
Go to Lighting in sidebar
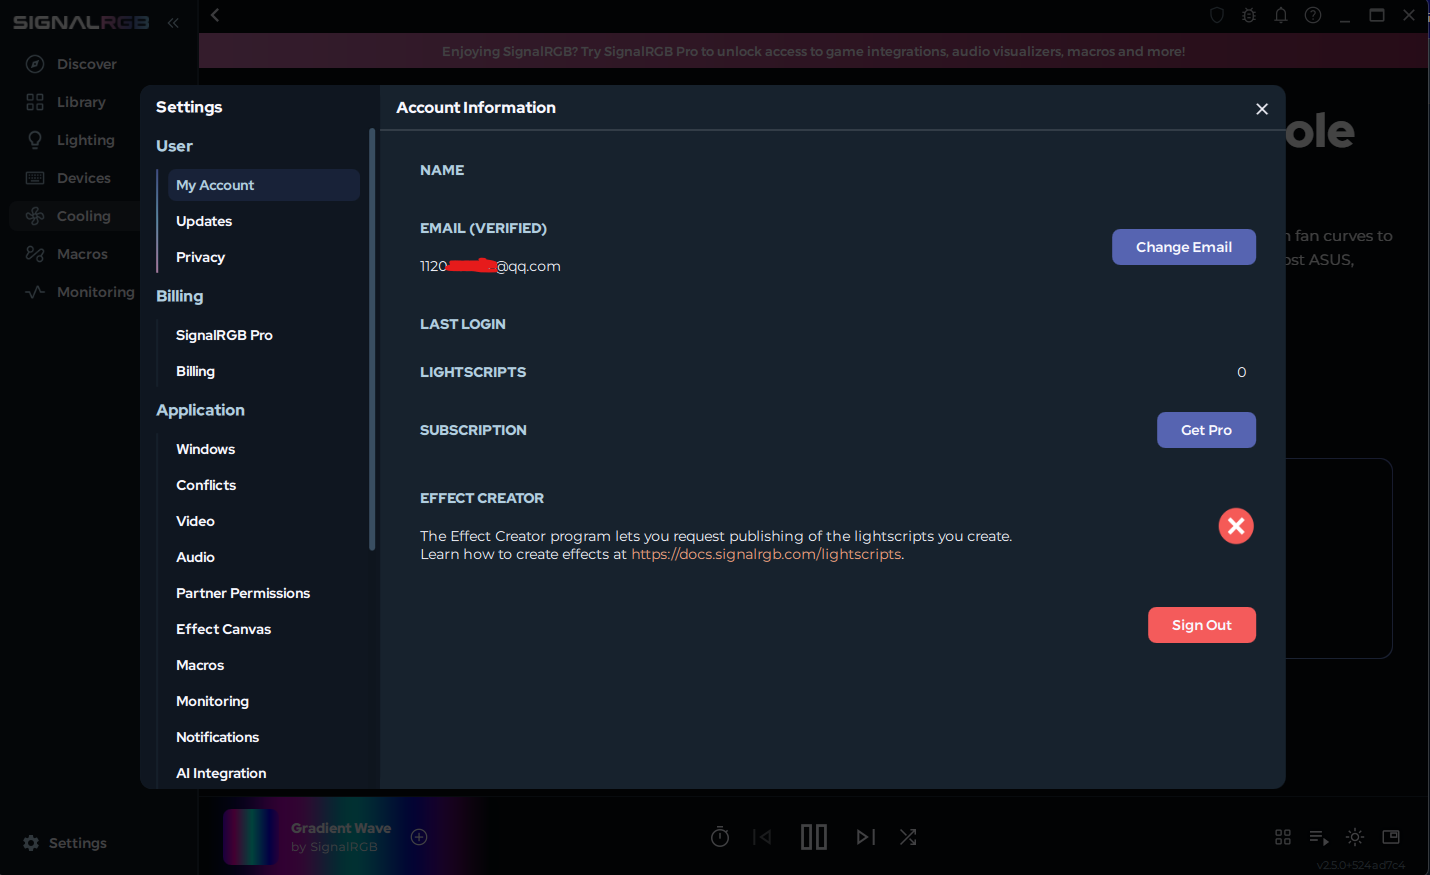click(x=70, y=140)
